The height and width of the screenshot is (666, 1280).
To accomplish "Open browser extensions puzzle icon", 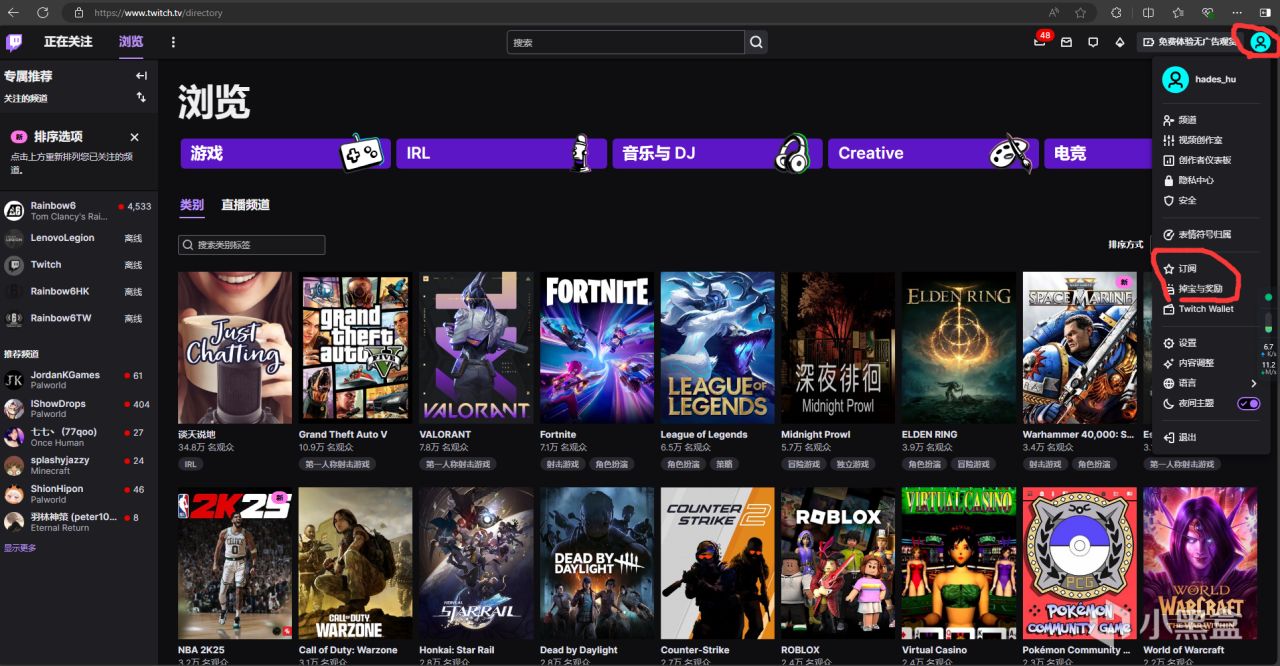I will [1116, 13].
